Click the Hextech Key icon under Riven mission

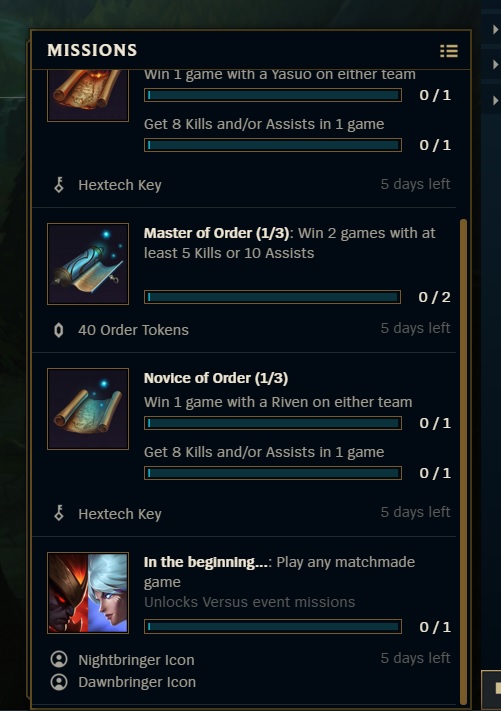59,513
